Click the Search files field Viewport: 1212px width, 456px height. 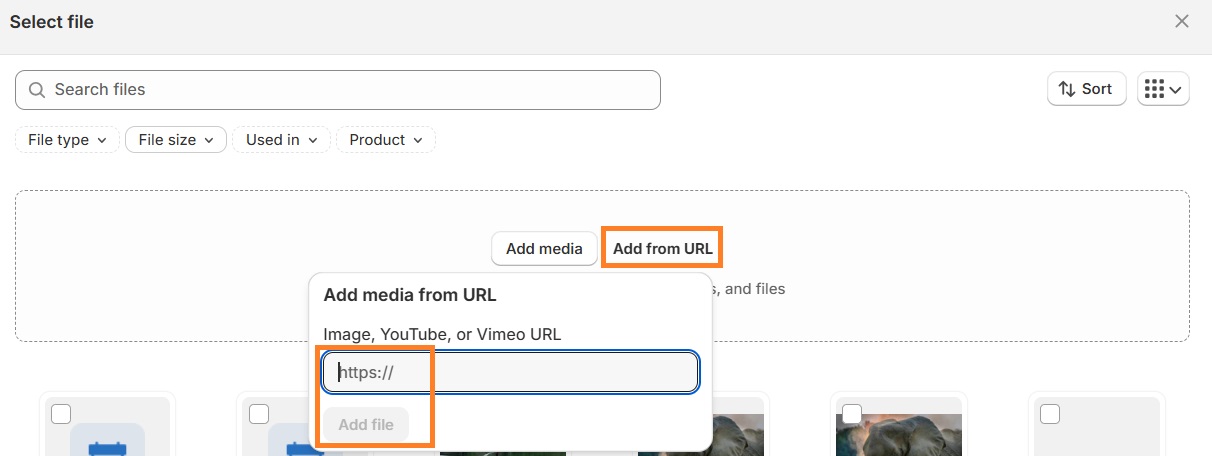(x=338, y=90)
